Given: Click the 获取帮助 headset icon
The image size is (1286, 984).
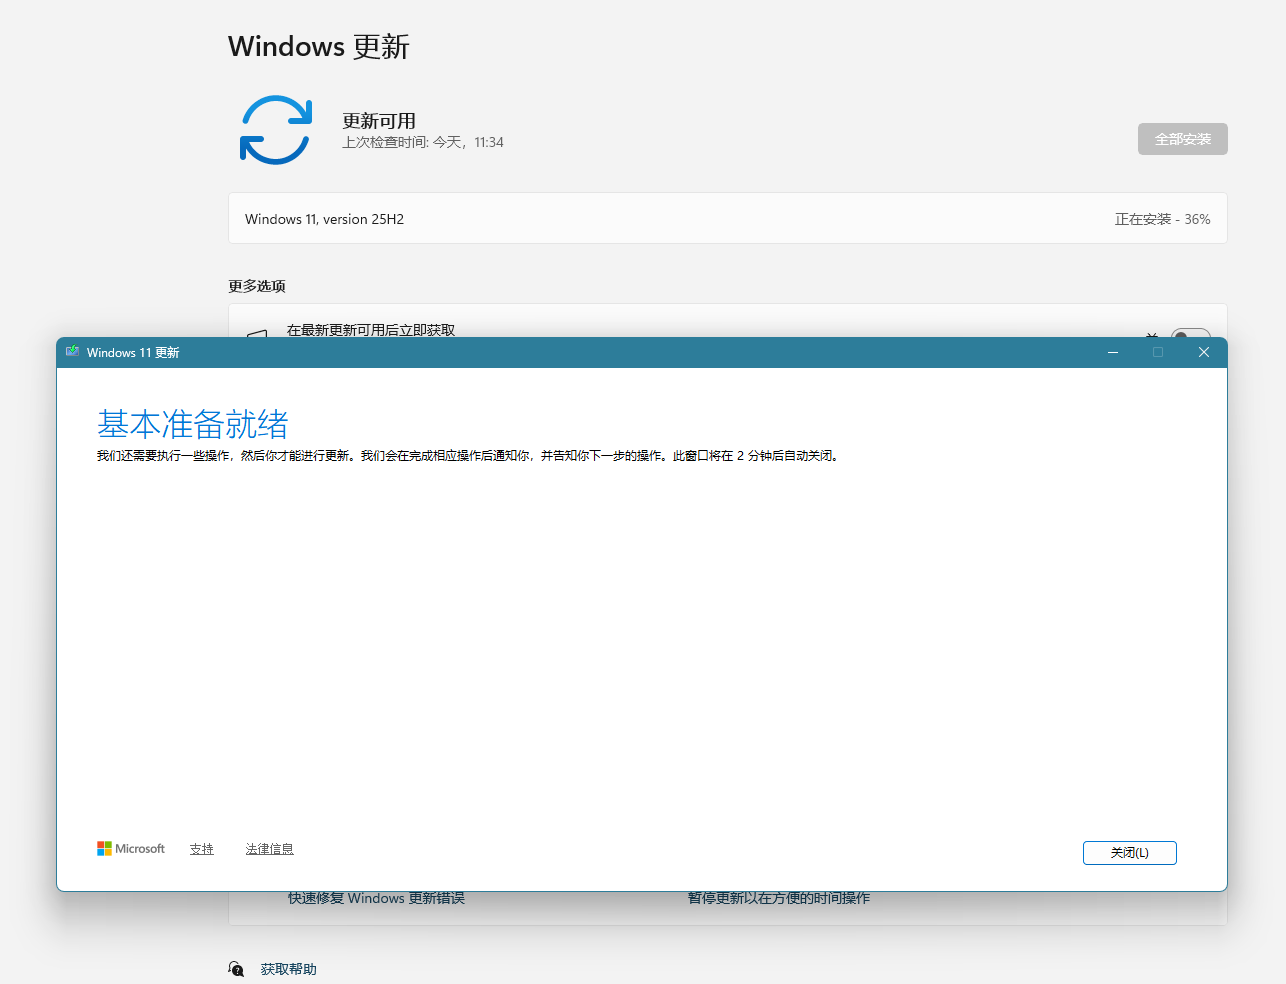Looking at the screenshot, I should tap(236, 969).
